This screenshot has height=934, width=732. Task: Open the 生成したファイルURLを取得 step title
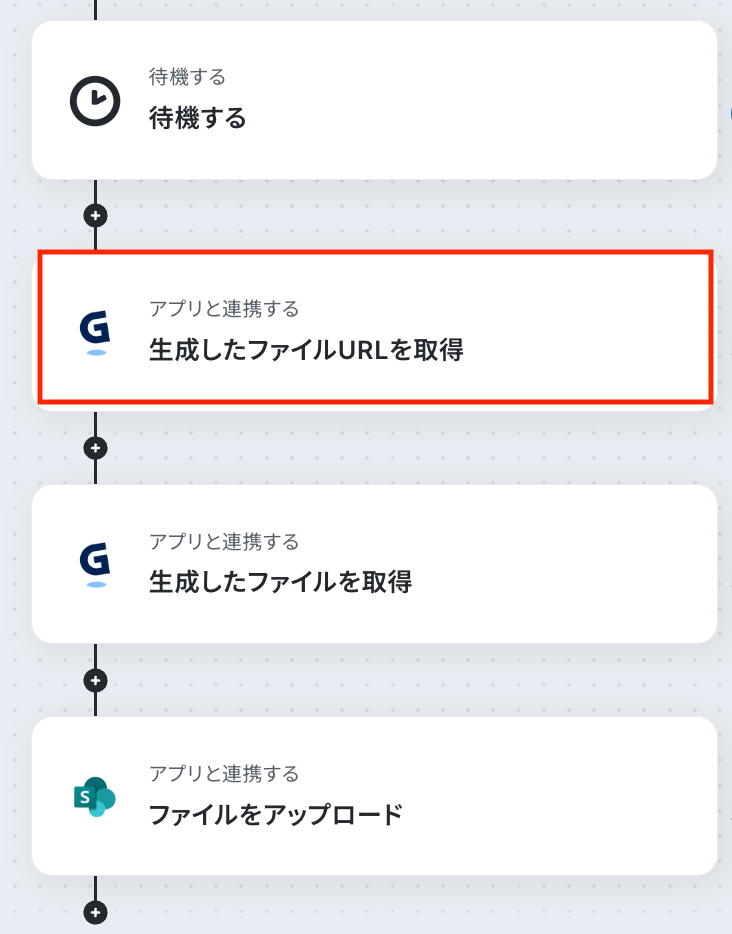(x=306, y=351)
